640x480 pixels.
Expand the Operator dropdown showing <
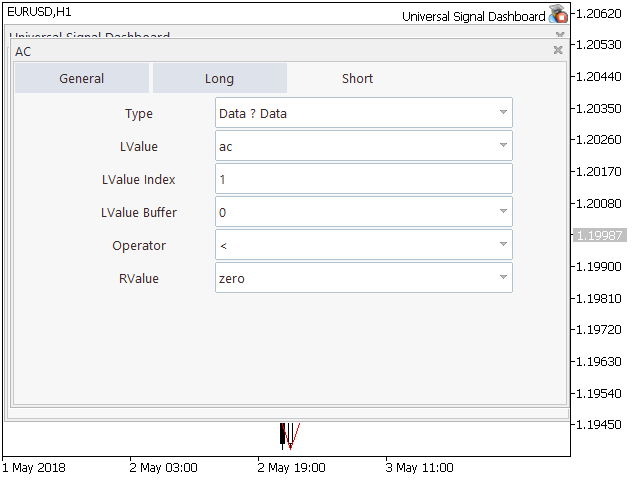(x=364, y=245)
